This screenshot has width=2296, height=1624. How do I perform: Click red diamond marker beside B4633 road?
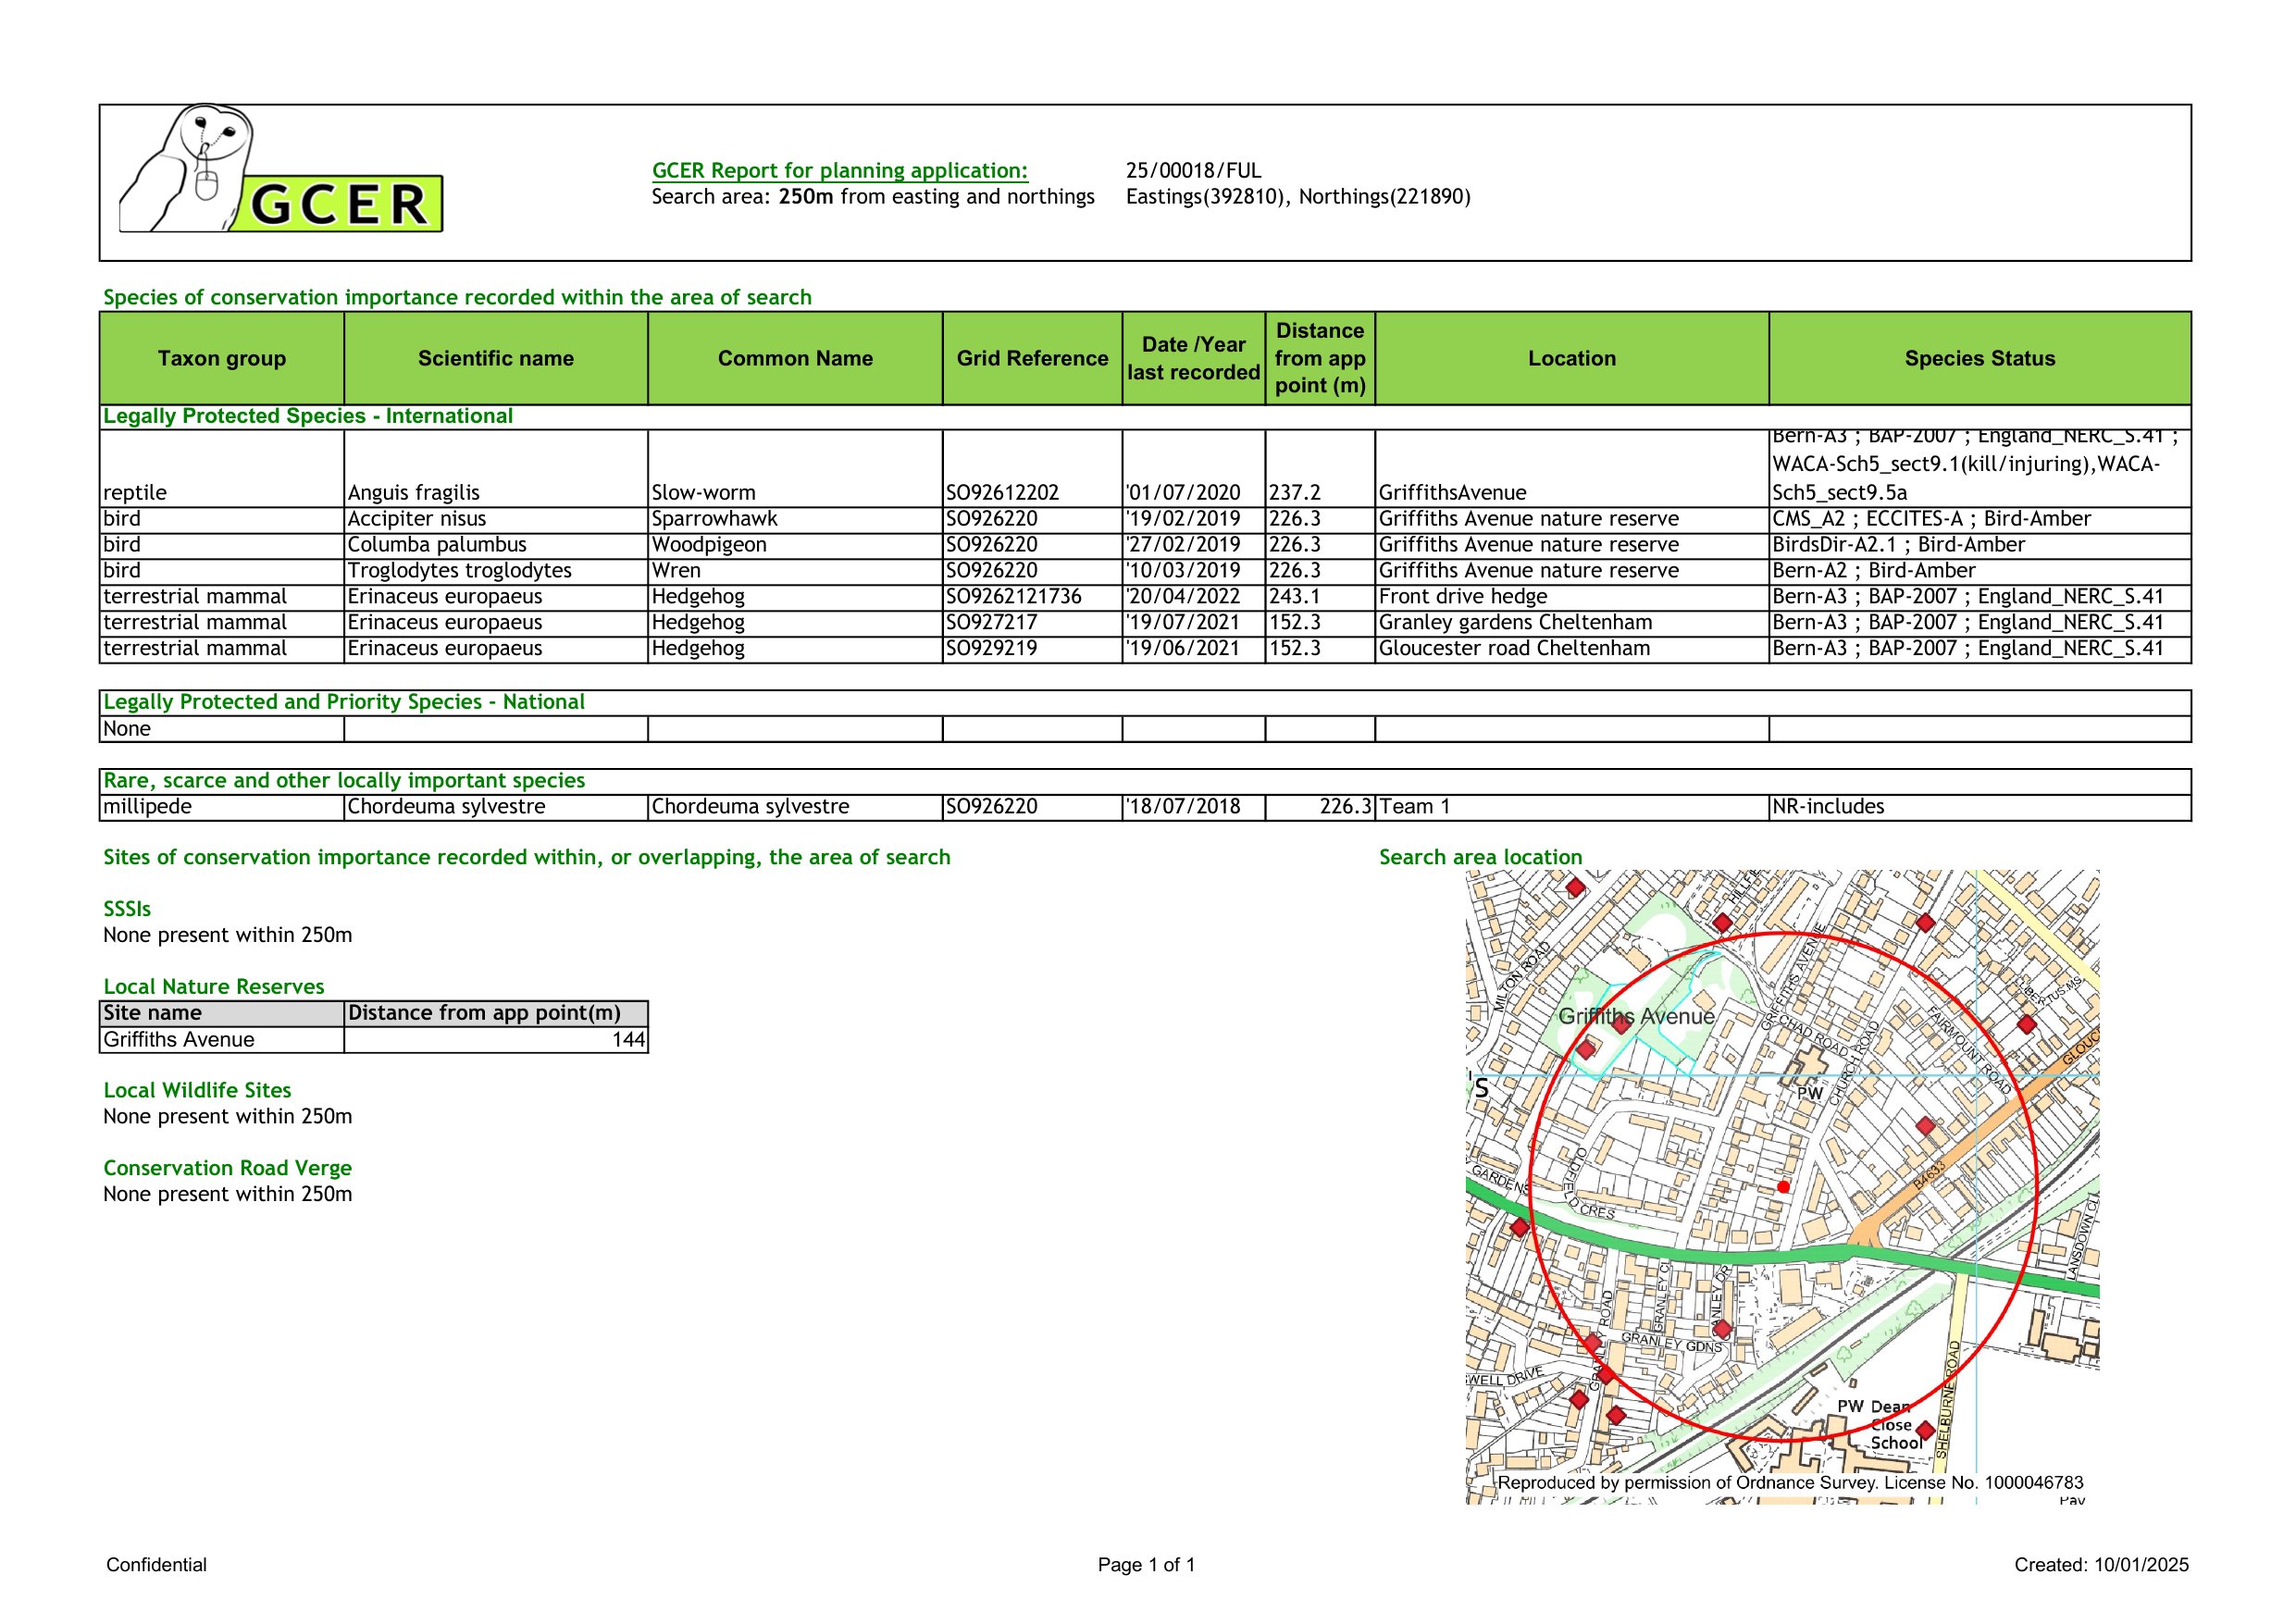click(x=1926, y=1127)
